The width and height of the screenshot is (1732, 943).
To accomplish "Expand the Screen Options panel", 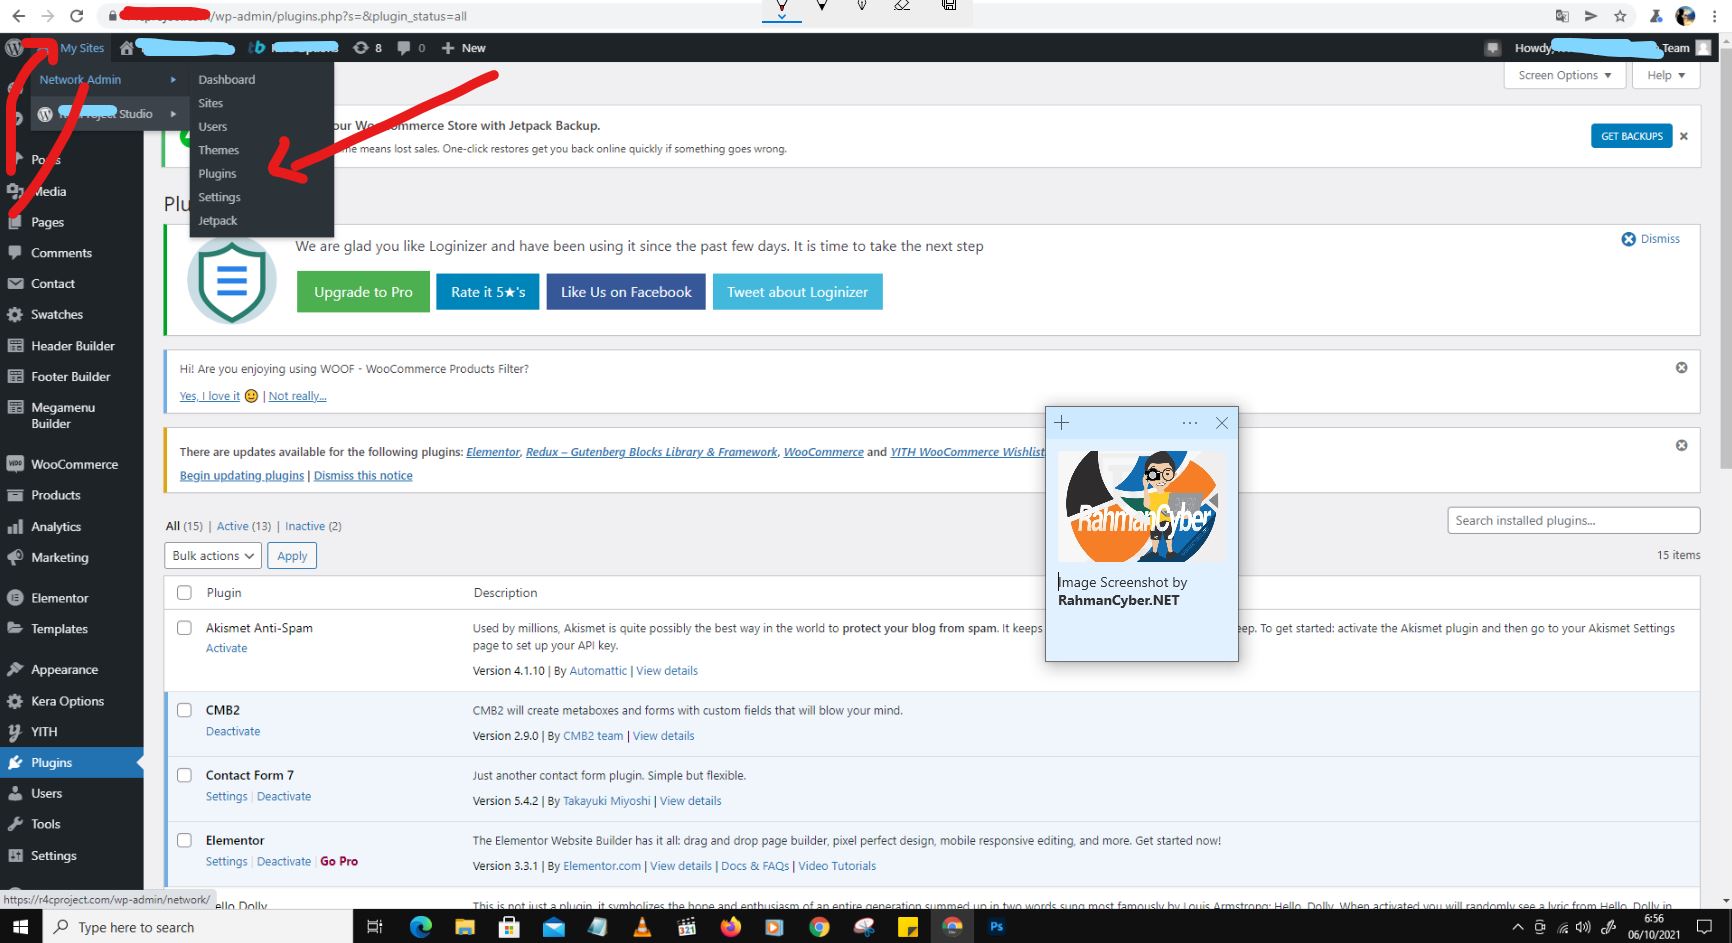I will click(x=1563, y=75).
